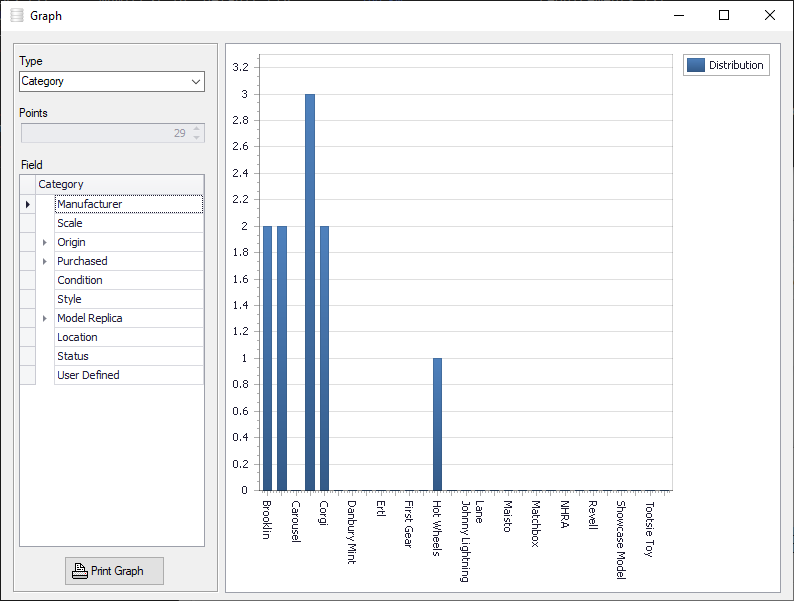Click the Points value field showing 29
Screen dimensions: 794x601
coord(106,133)
